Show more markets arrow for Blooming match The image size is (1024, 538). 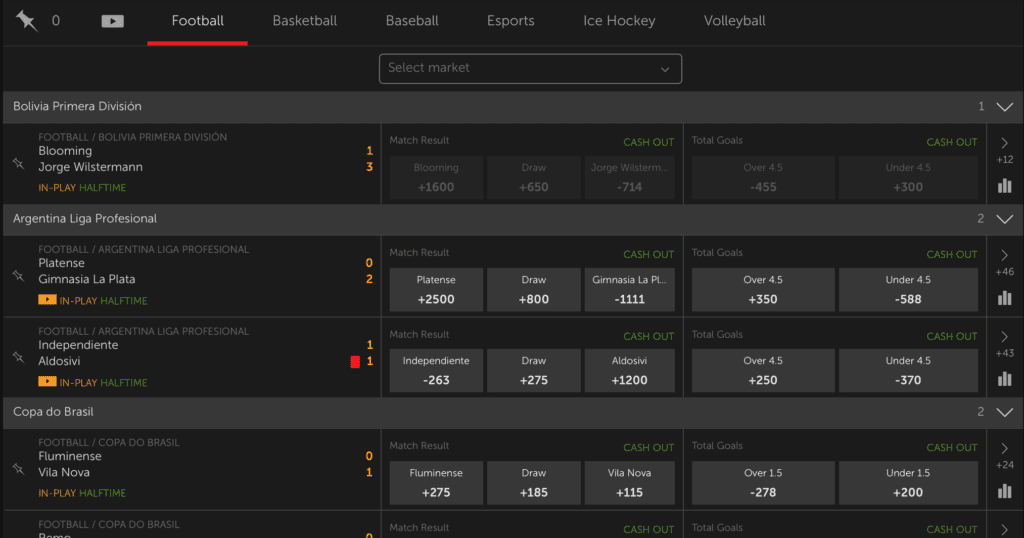tap(1004, 142)
